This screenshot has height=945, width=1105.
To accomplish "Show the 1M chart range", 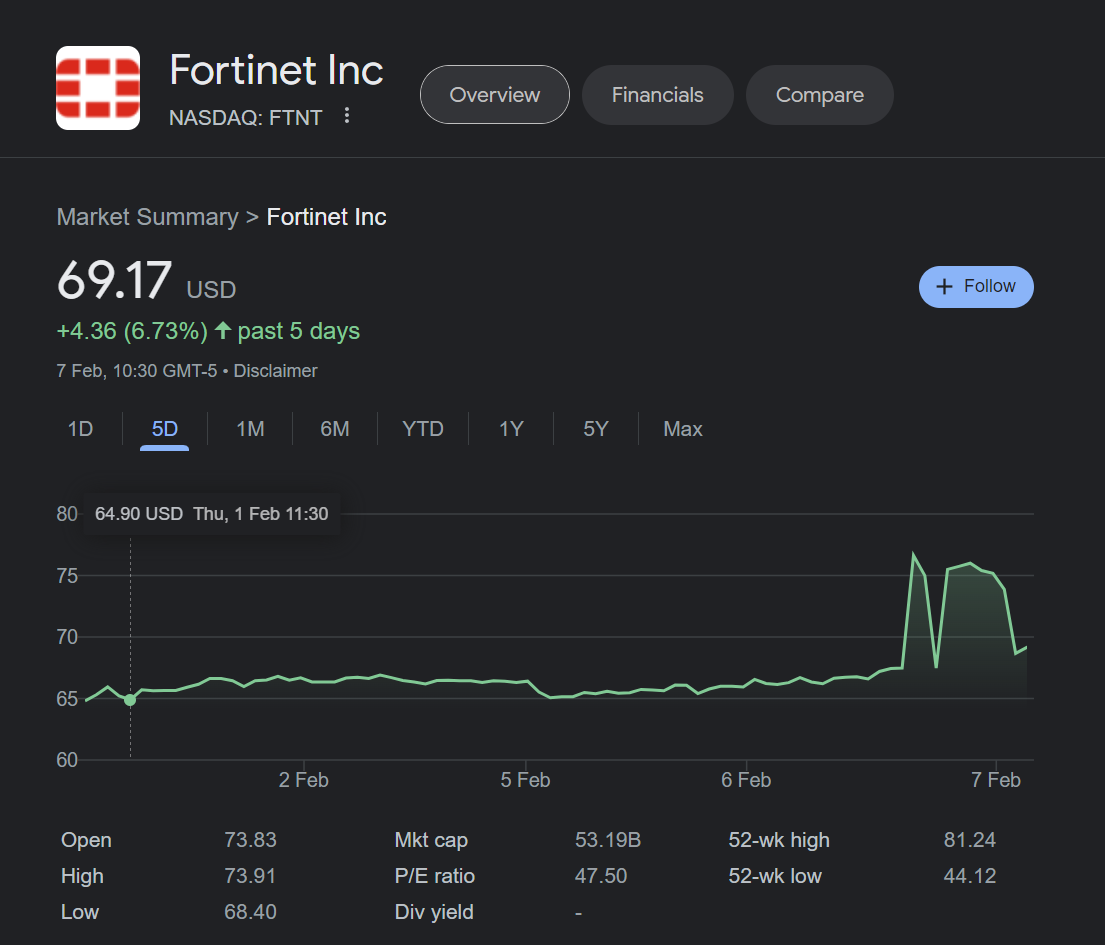I will pyautogui.click(x=250, y=429).
